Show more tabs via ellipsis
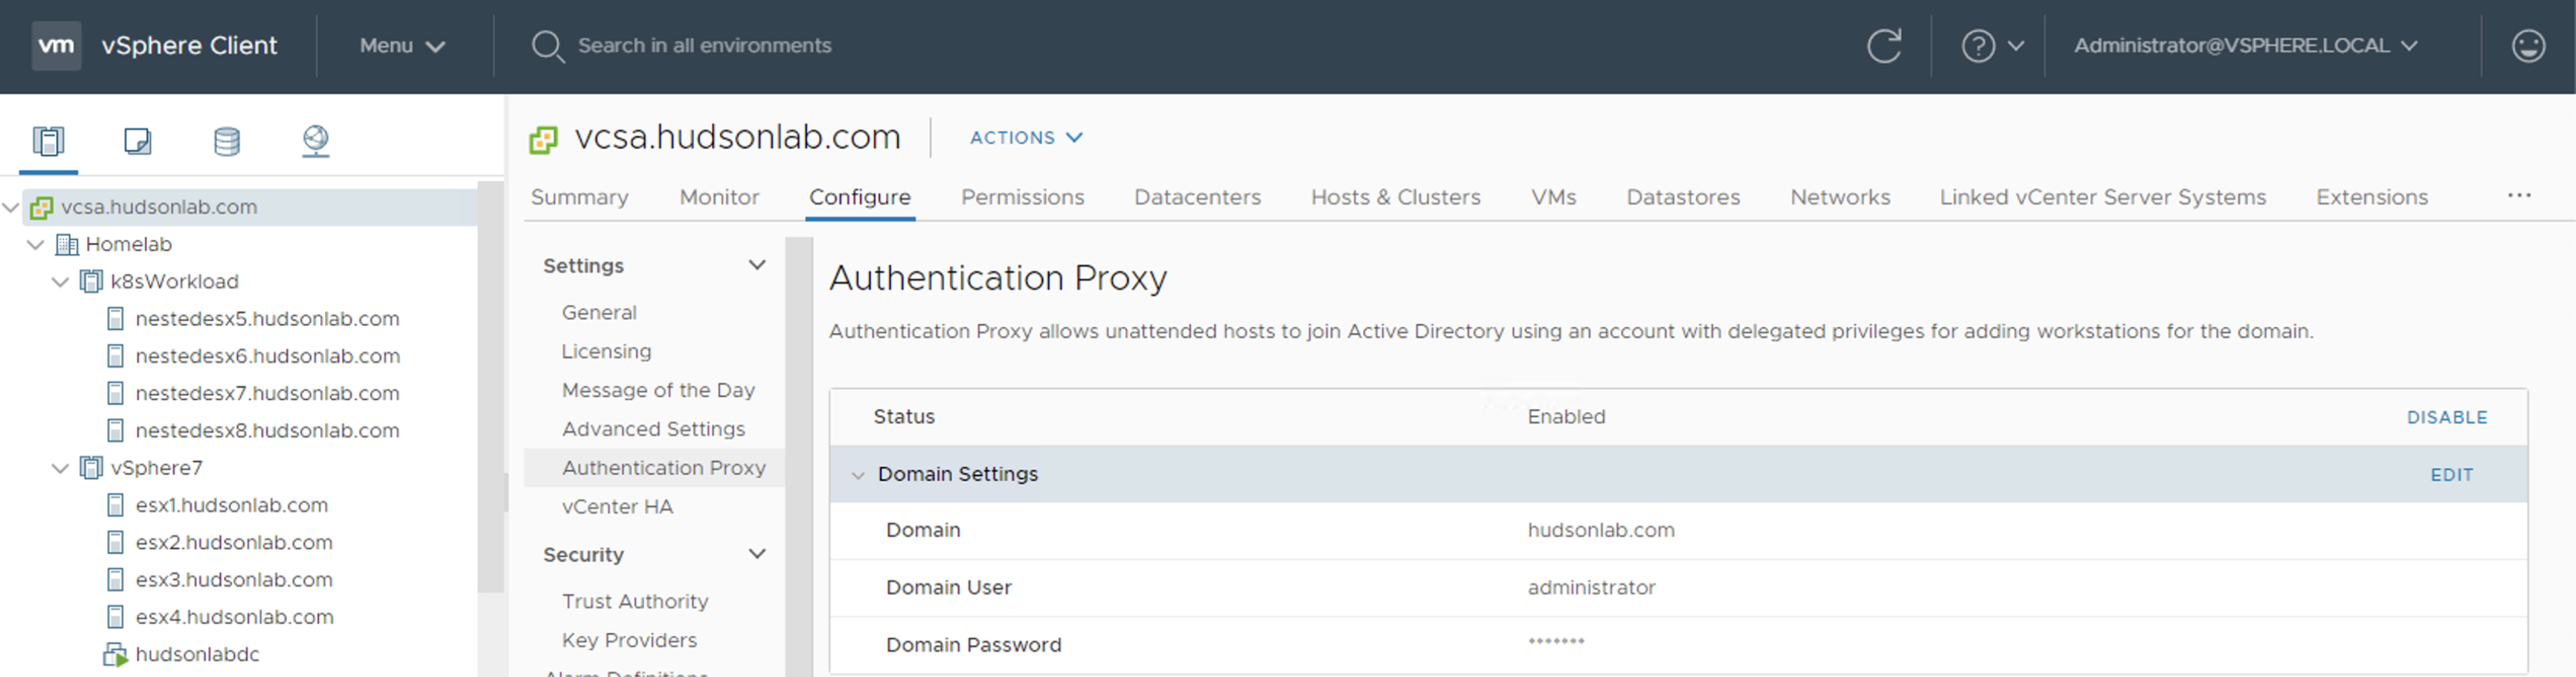This screenshot has width=2576, height=677. [x=2519, y=196]
